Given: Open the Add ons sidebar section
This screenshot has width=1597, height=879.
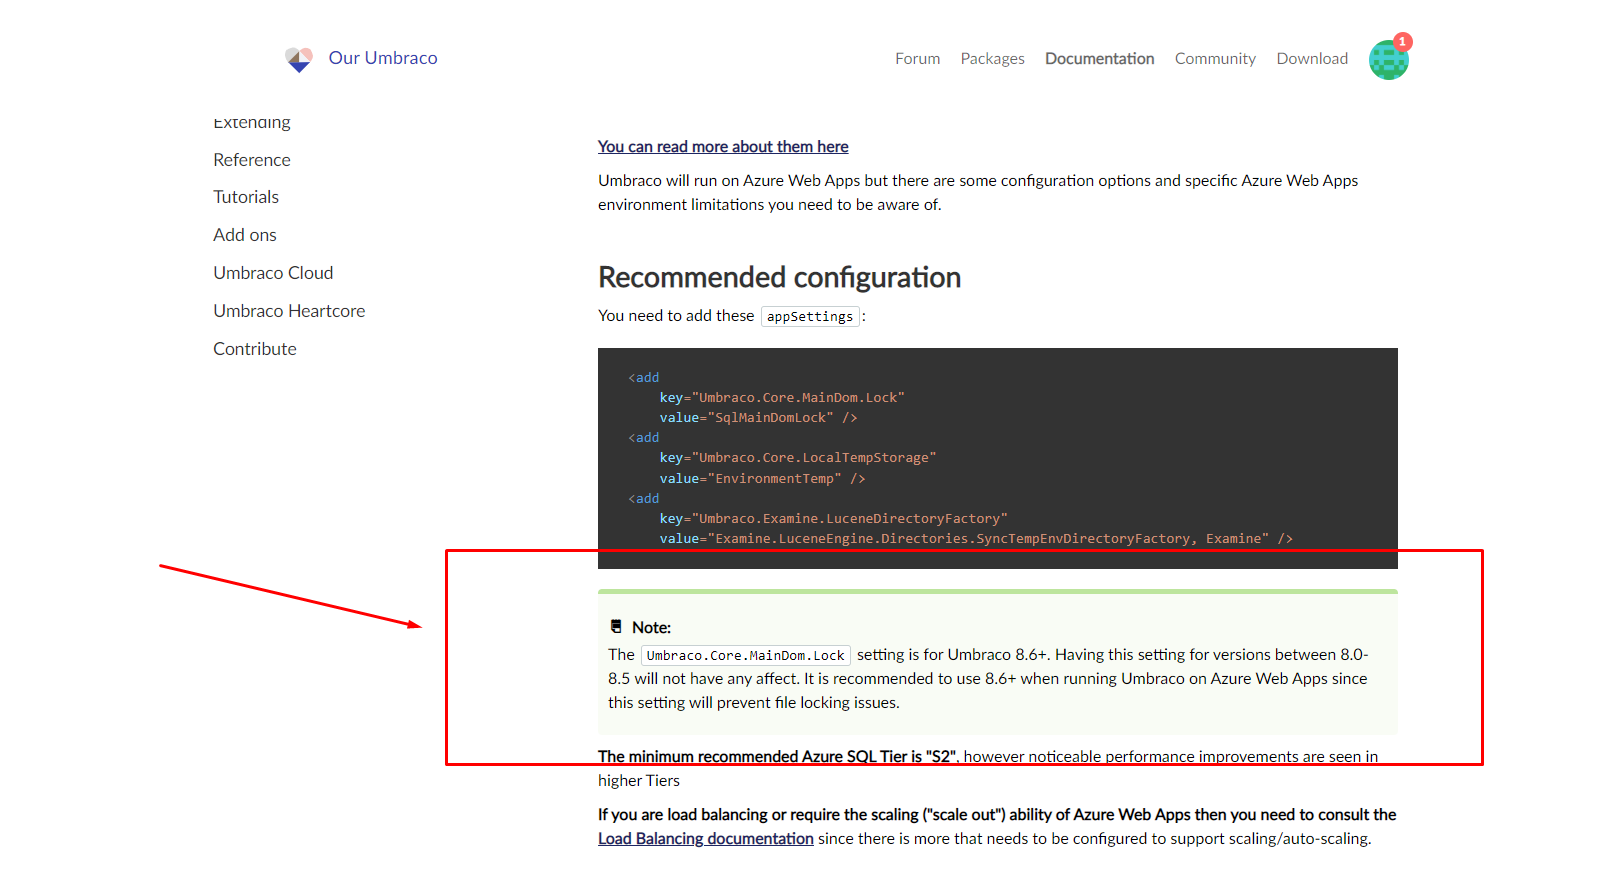Looking at the screenshot, I should [x=245, y=235].
